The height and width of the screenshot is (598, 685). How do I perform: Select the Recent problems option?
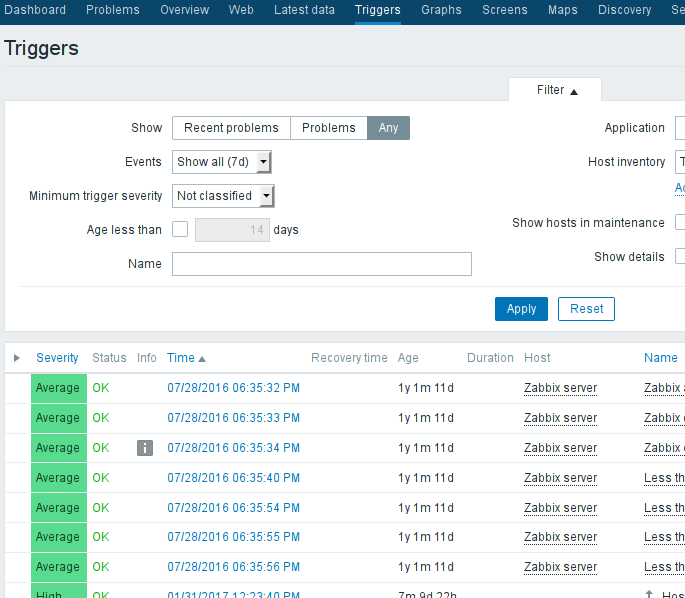(231, 128)
